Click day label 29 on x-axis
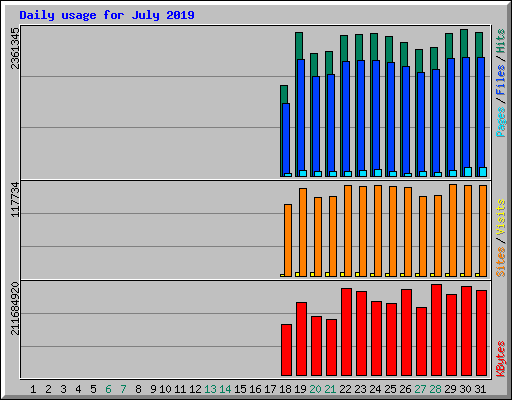This screenshot has height=400, width=512. coord(450,389)
